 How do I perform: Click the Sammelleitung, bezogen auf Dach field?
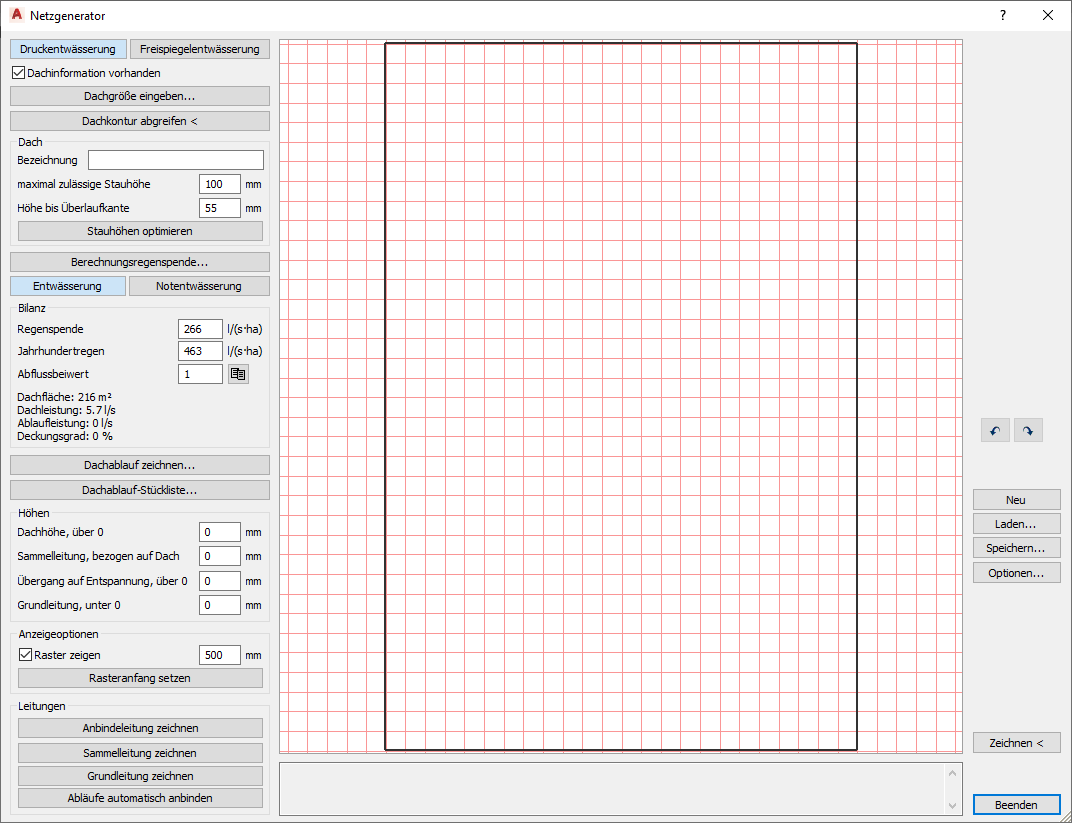tap(219, 556)
